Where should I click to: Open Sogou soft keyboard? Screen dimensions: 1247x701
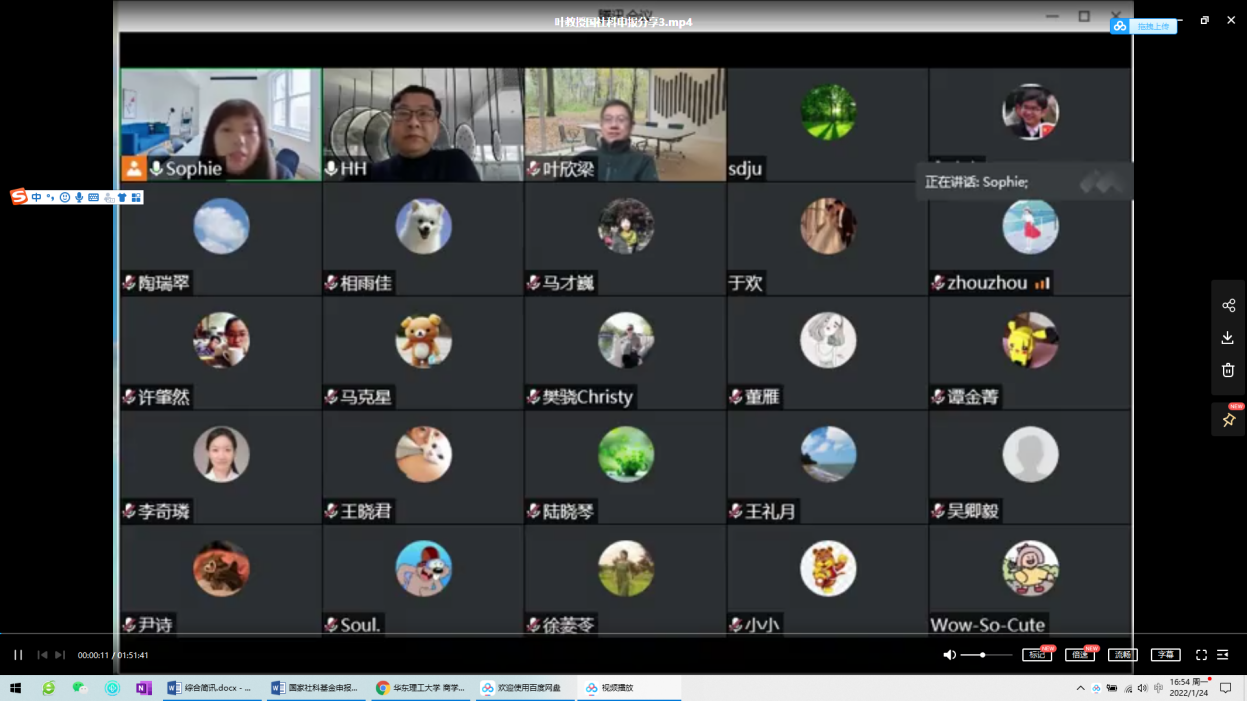(93, 197)
